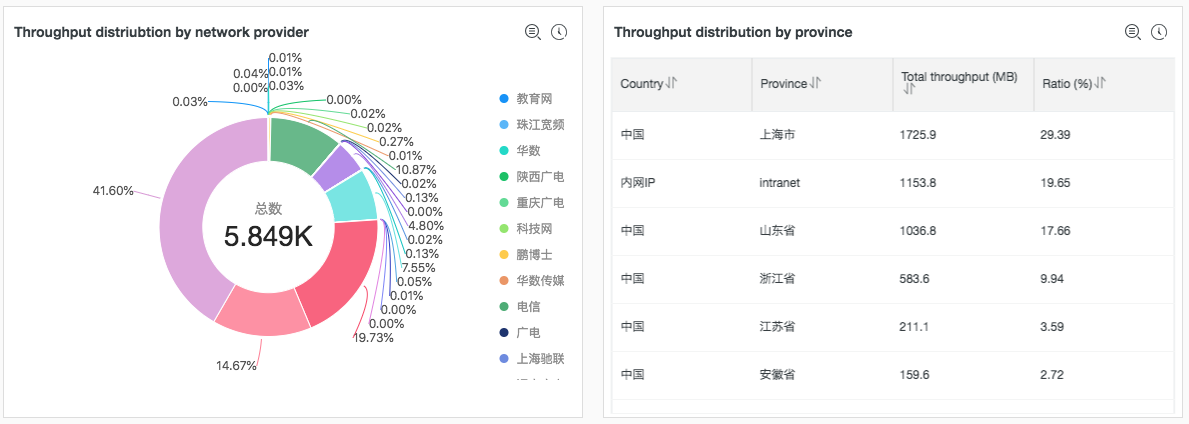
Task: Toggle 电信 legend entry
Action: [x=519, y=306]
